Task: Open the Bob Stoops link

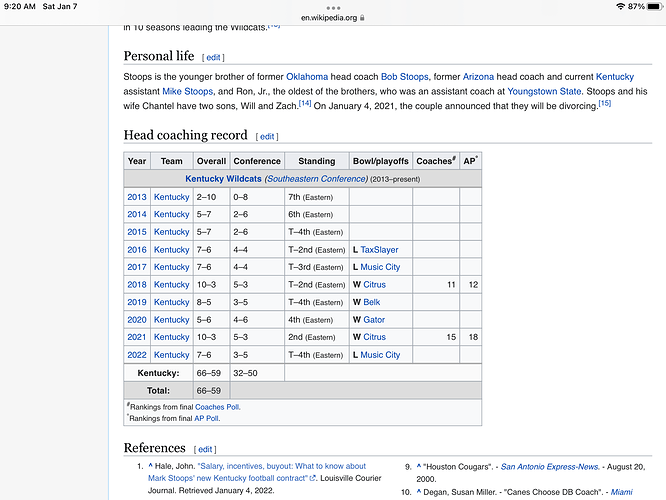Action: [404, 77]
